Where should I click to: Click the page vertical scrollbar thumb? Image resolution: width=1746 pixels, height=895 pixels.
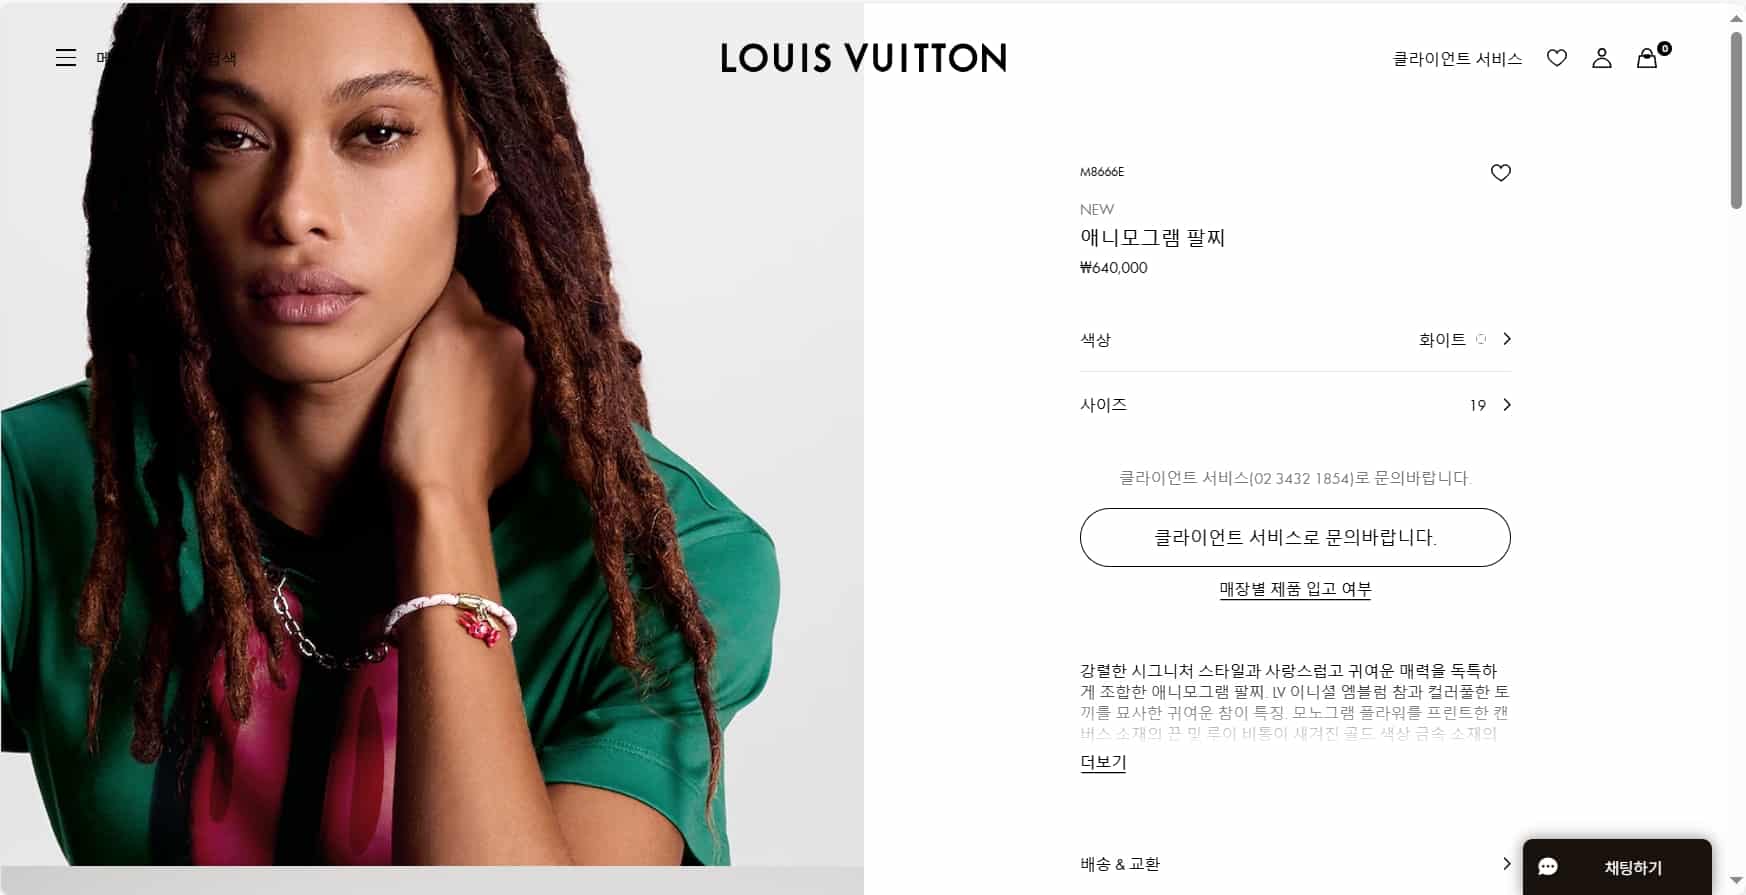point(1736,120)
